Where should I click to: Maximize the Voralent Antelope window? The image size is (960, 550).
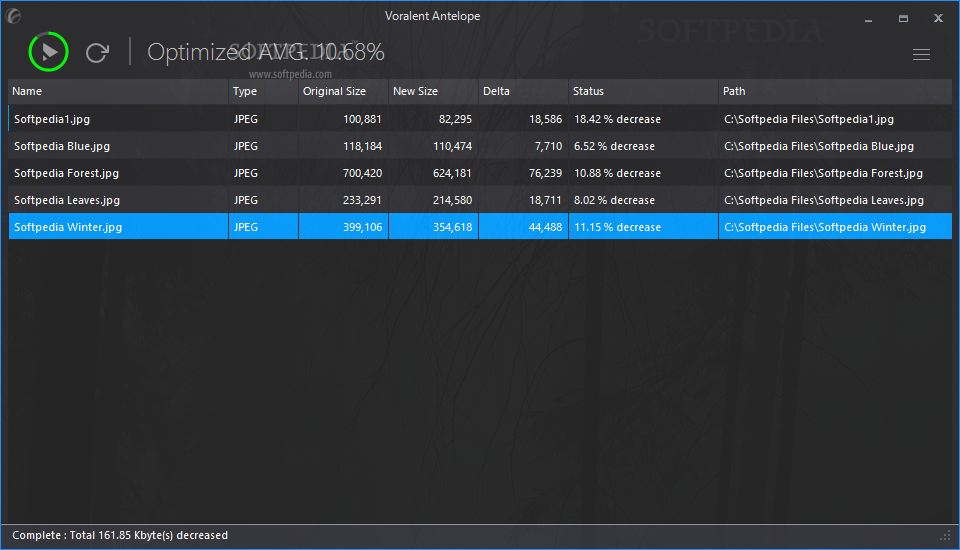coord(903,19)
